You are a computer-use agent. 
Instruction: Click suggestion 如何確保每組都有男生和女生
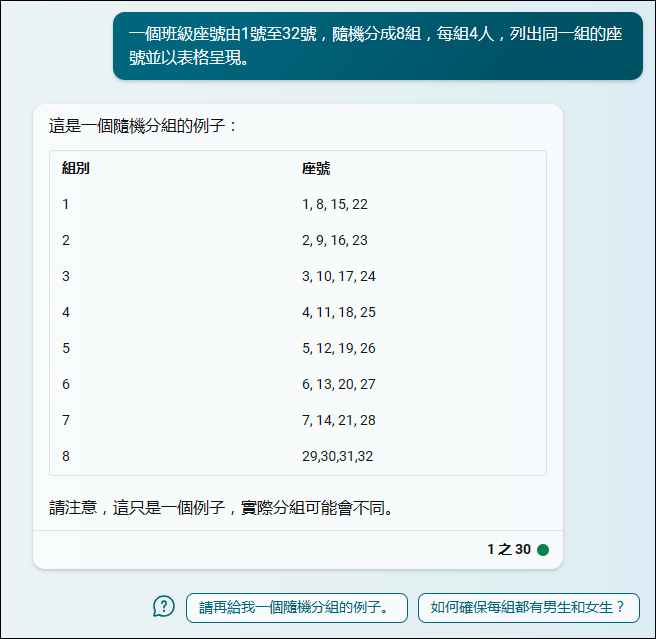528,608
